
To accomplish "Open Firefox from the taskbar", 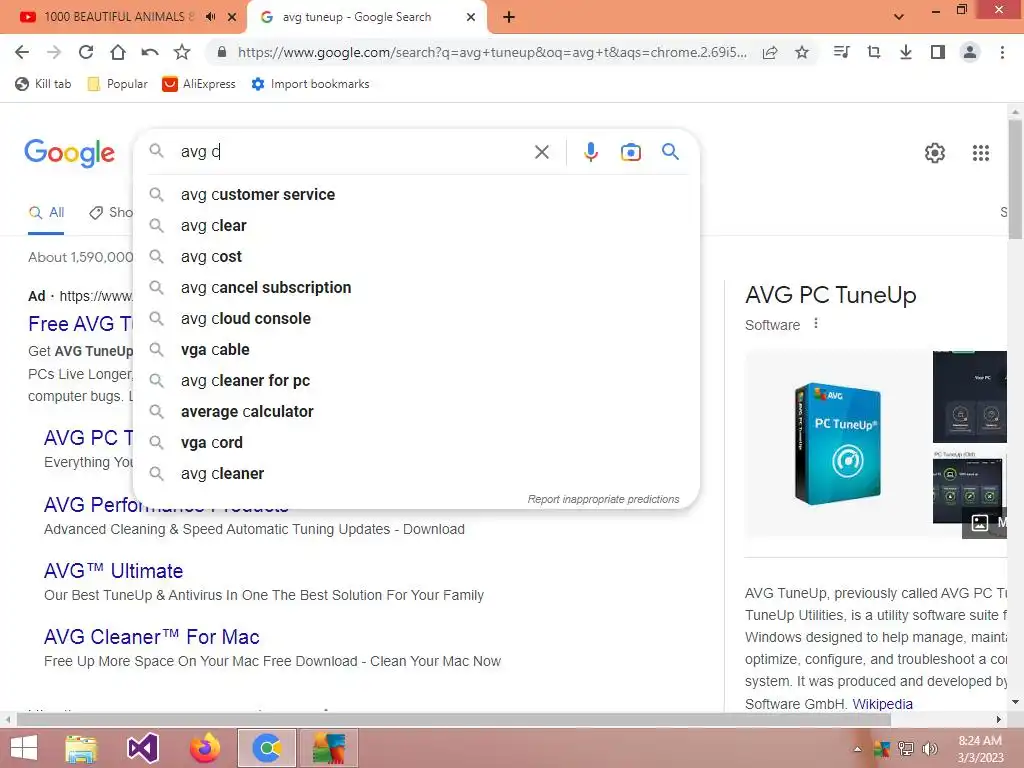I will pos(205,748).
